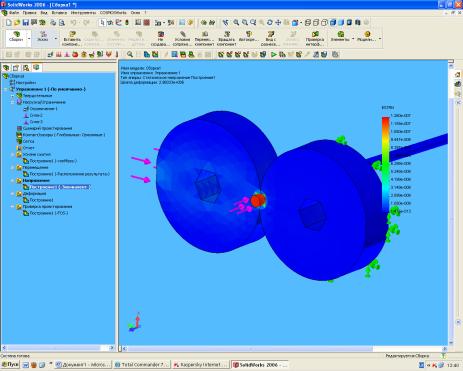
Task: Click the magnifier icon in the COSMOSWorks toolbar
Action: [x=130, y=54]
